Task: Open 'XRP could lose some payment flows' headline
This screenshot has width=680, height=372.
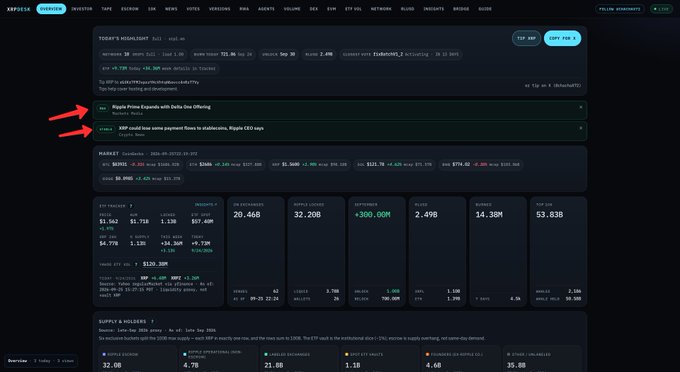Action: point(191,128)
